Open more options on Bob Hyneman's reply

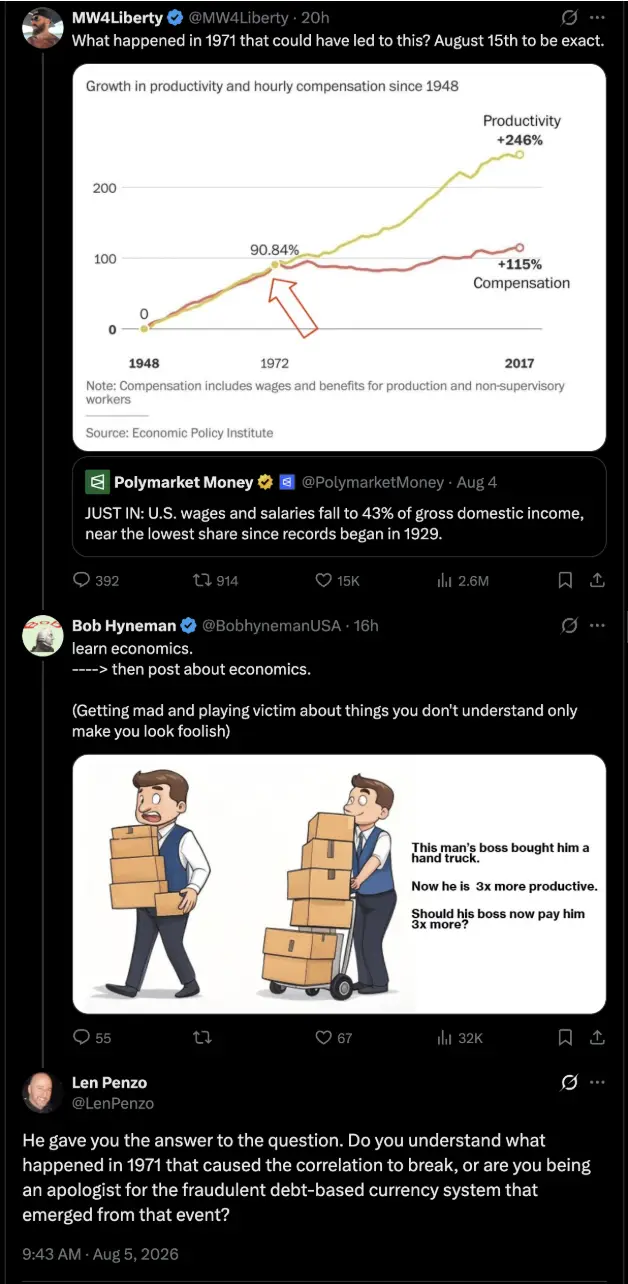597,625
